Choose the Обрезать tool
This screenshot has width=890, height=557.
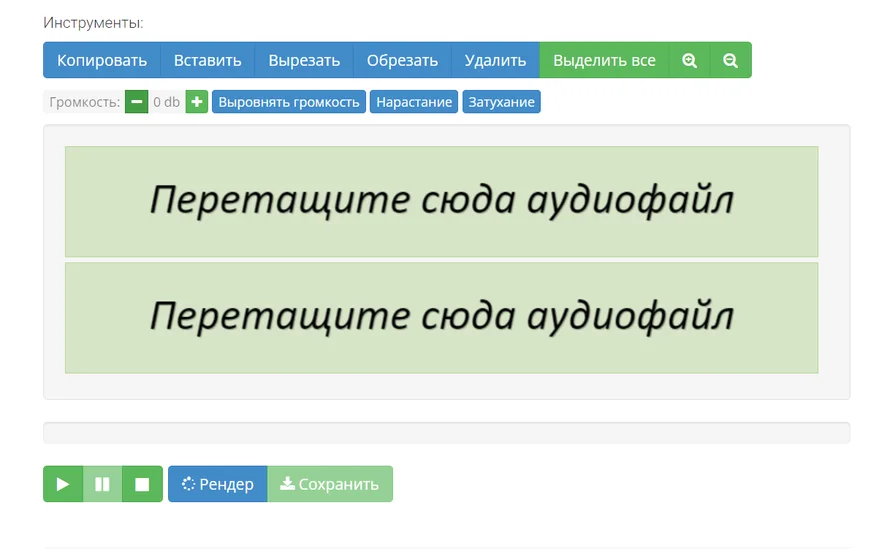pos(402,60)
